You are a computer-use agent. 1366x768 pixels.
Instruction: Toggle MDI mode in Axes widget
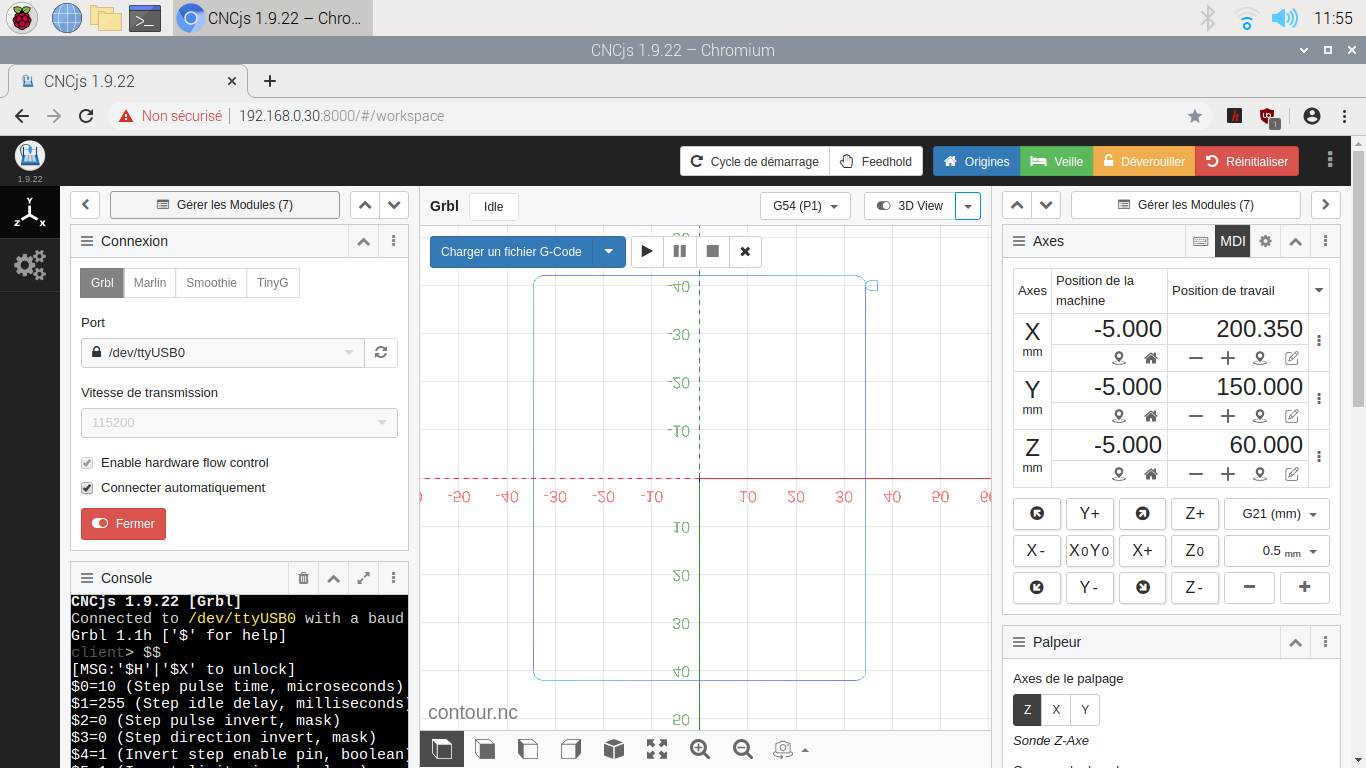tap(1233, 241)
